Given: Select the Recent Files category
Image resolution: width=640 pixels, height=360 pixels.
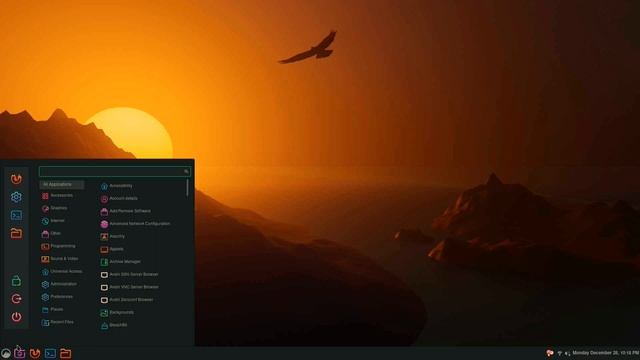Looking at the screenshot, I should click(58, 322).
